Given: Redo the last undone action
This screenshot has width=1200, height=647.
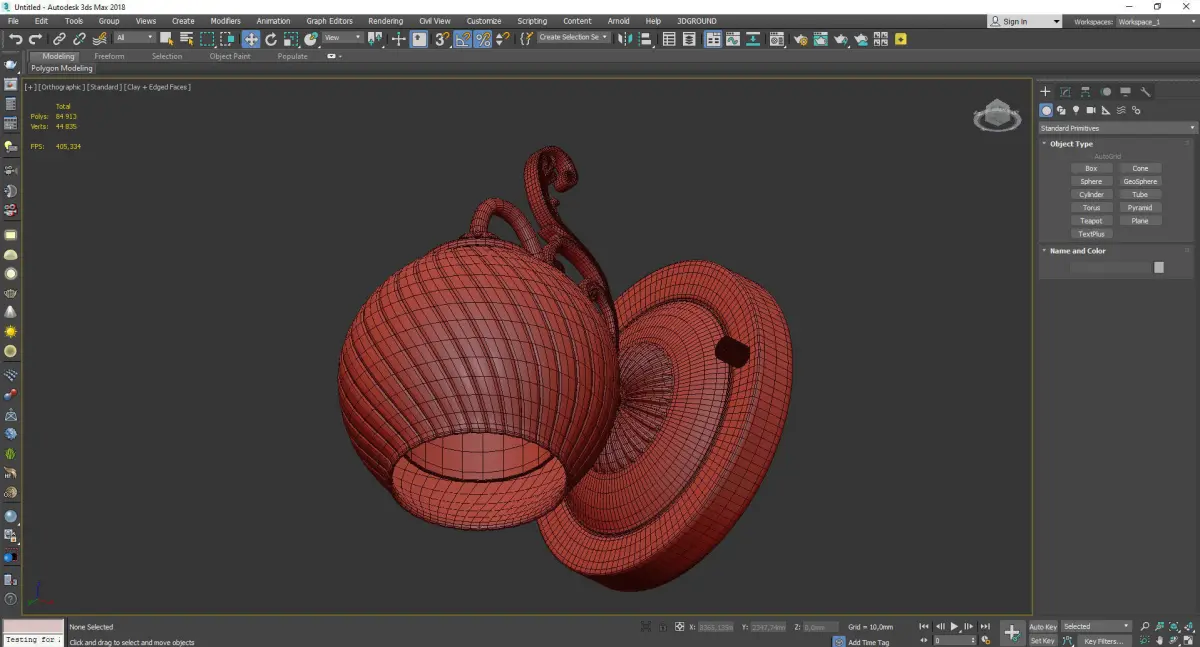Looking at the screenshot, I should point(35,39).
